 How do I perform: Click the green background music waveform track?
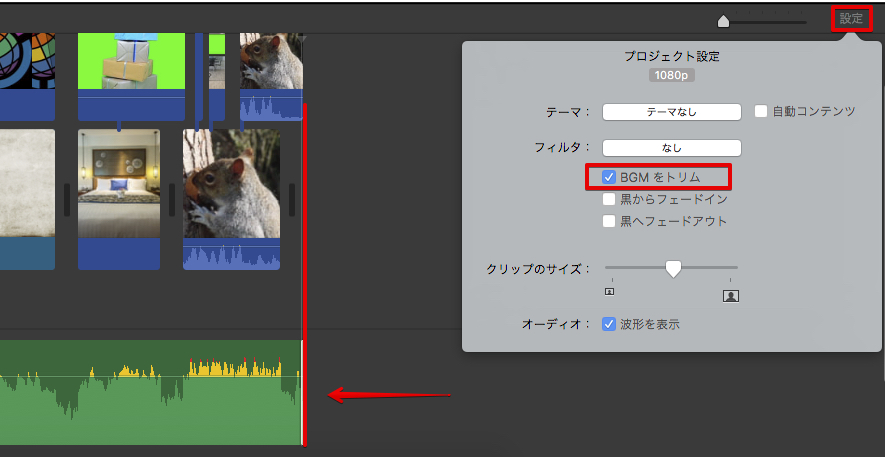150,392
